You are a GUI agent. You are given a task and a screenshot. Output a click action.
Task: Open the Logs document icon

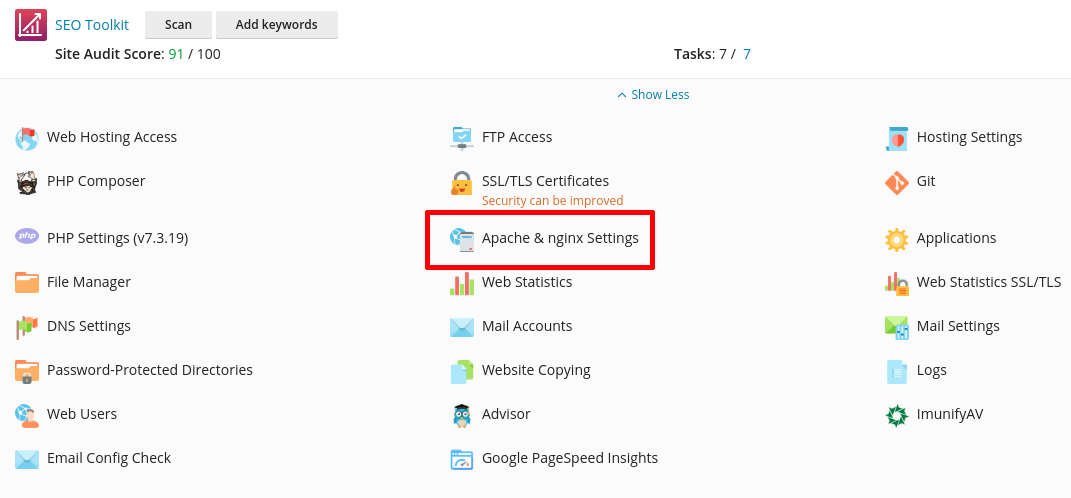coord(897,371)
